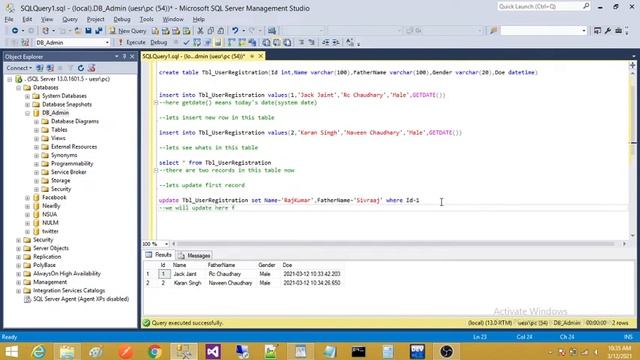Open Google Chrome from the taskbar
640x360 pixels.
coord(154,351)
